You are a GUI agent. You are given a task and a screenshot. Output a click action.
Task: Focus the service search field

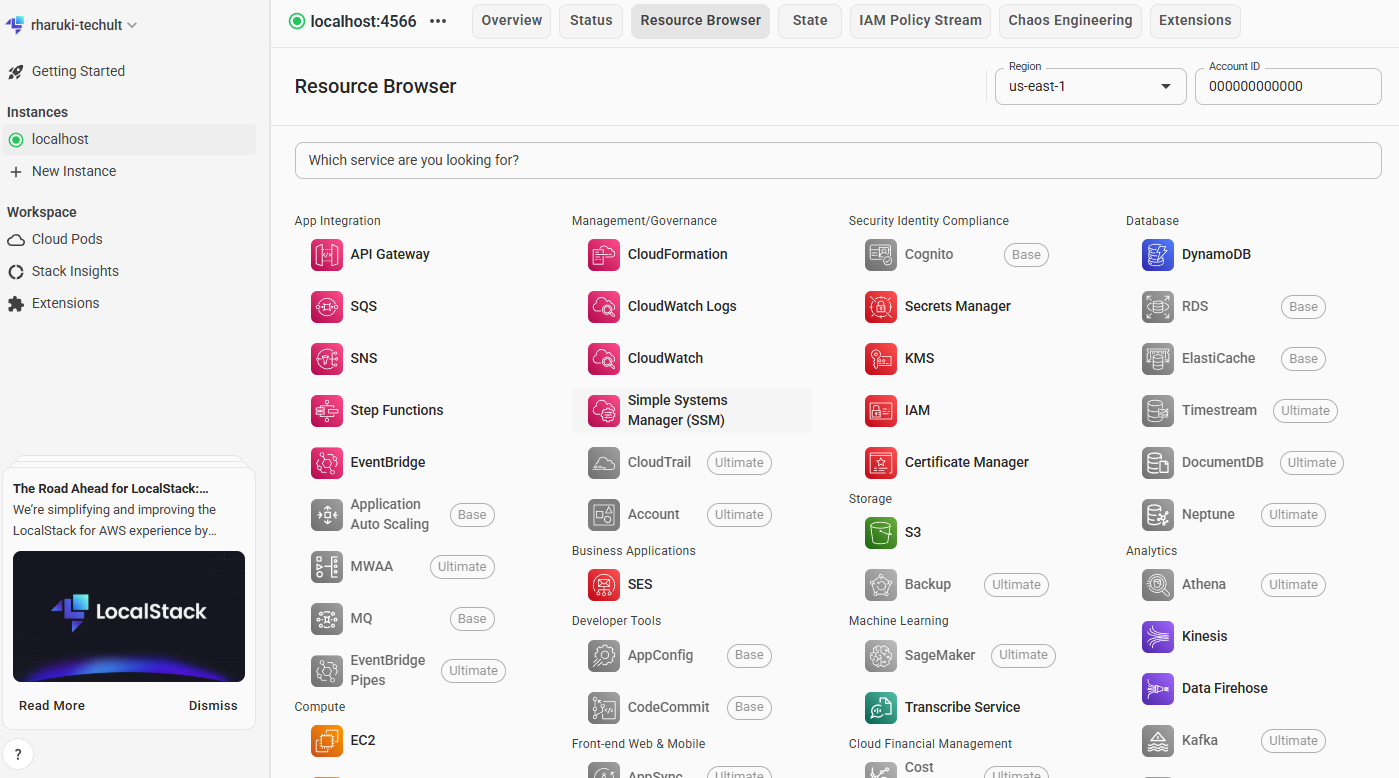point(838,161)
